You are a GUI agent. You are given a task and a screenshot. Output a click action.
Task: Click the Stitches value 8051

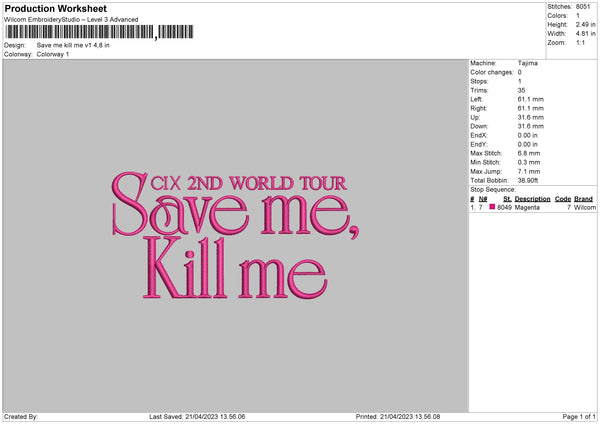(583, 7)
